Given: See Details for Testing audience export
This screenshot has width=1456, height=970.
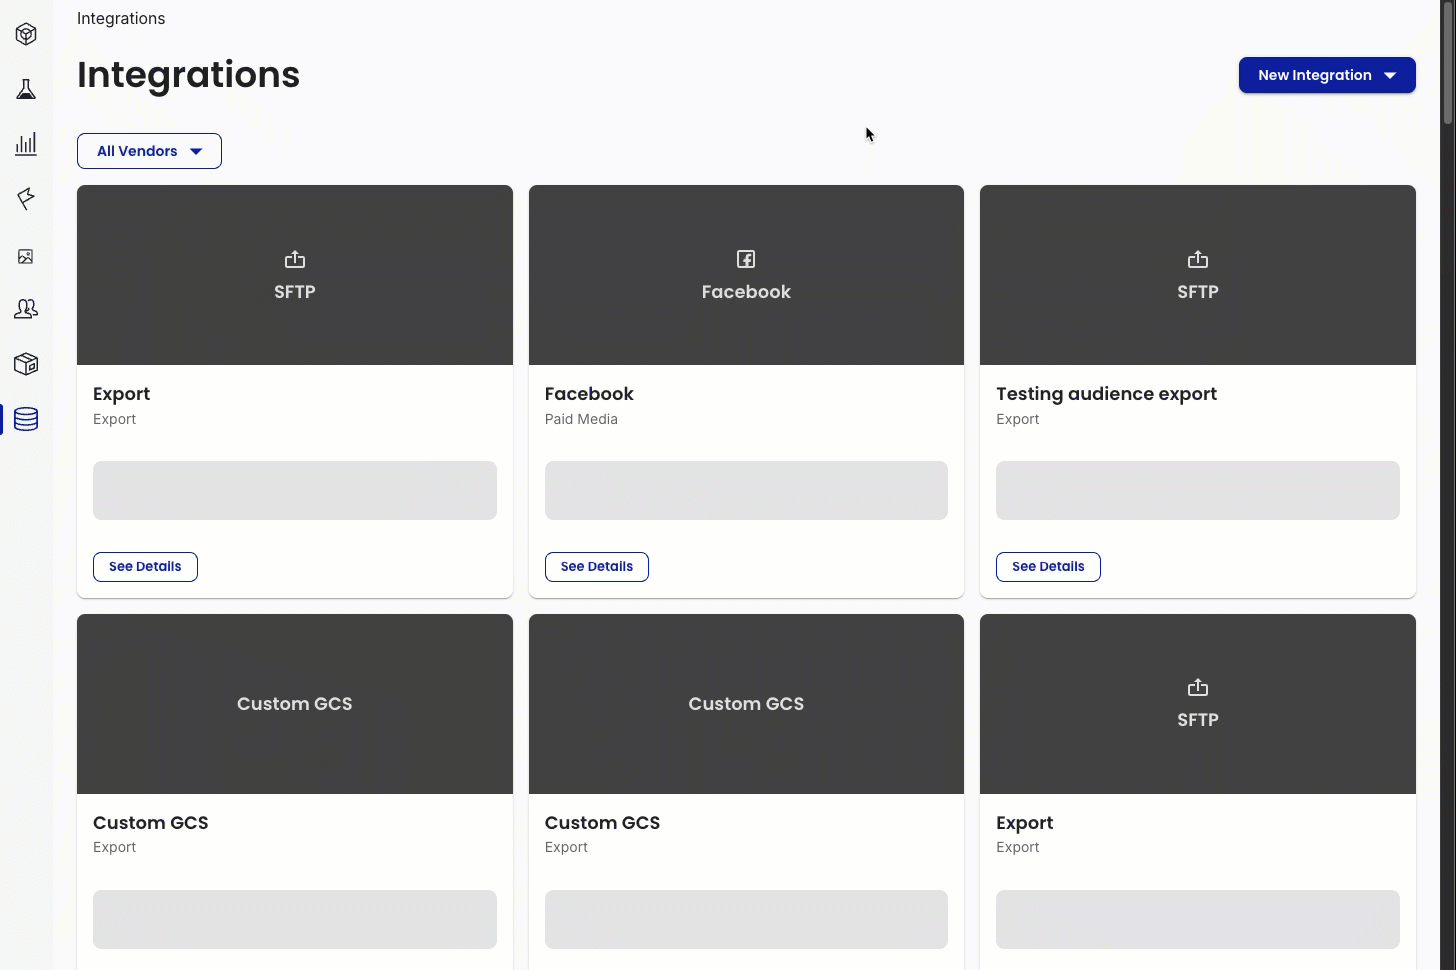Looking at the screenshot, I should 1048,567.
